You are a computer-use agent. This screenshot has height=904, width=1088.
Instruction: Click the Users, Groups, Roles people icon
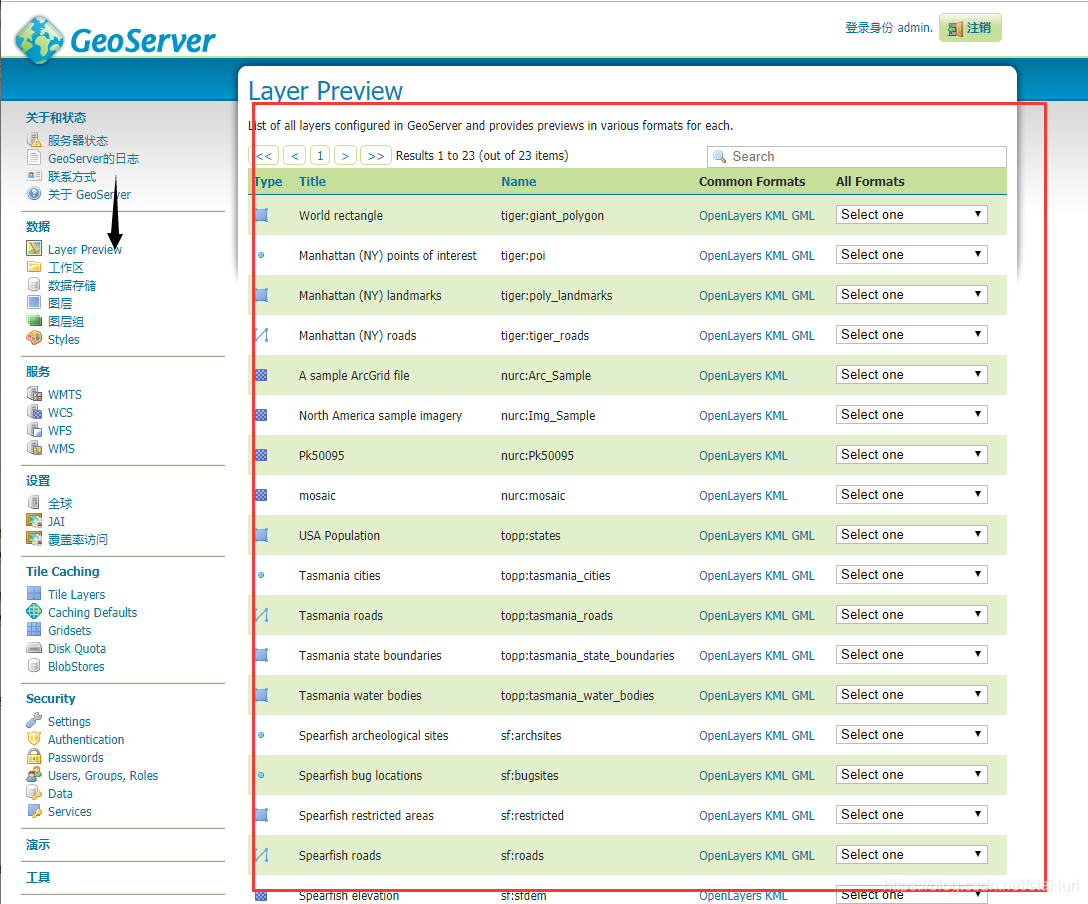[x=34, y=774]
